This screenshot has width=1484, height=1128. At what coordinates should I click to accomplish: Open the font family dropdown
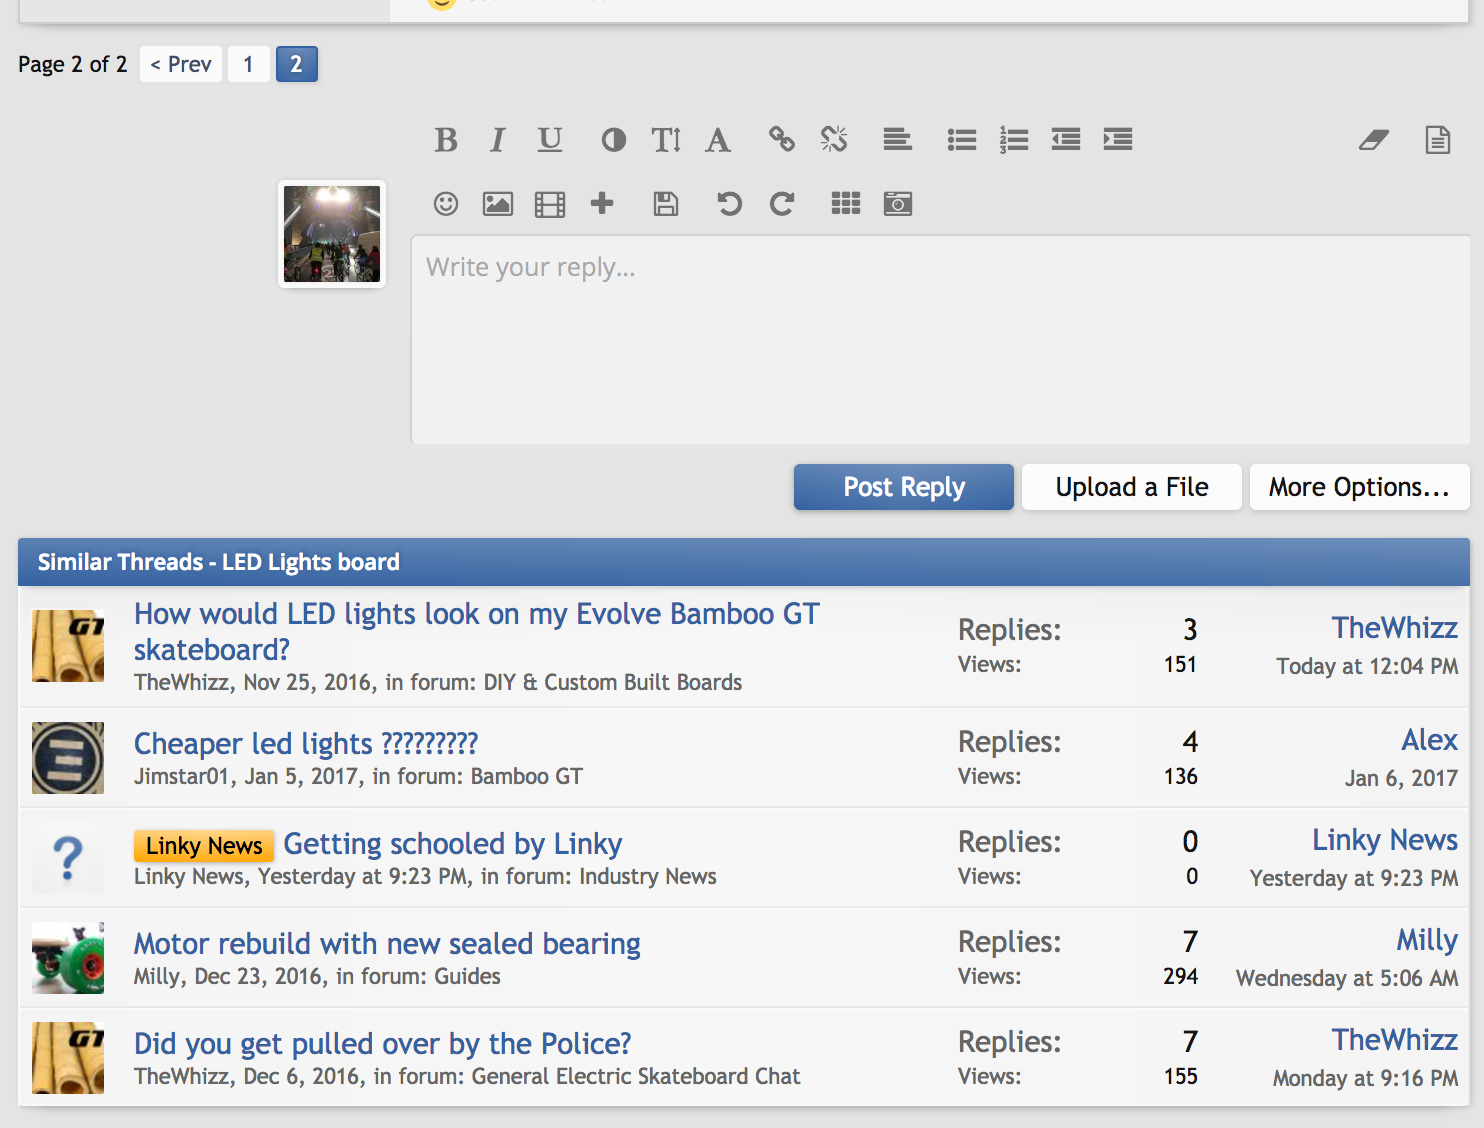pyautogui.click(x=717, y=140)
